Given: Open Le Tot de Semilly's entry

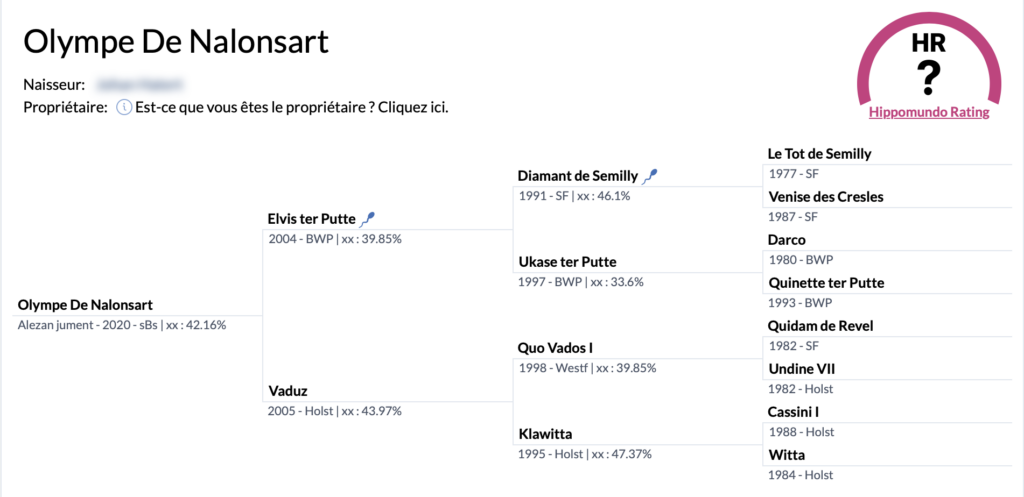Looking at the screenshot, I should [x=820, y=153].
